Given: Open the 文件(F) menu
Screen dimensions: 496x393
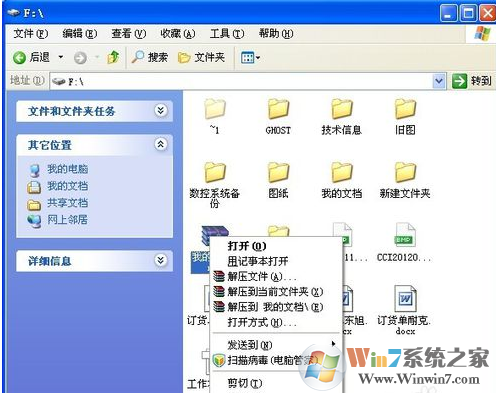Looking at the screenshot, I should [31, 33].
